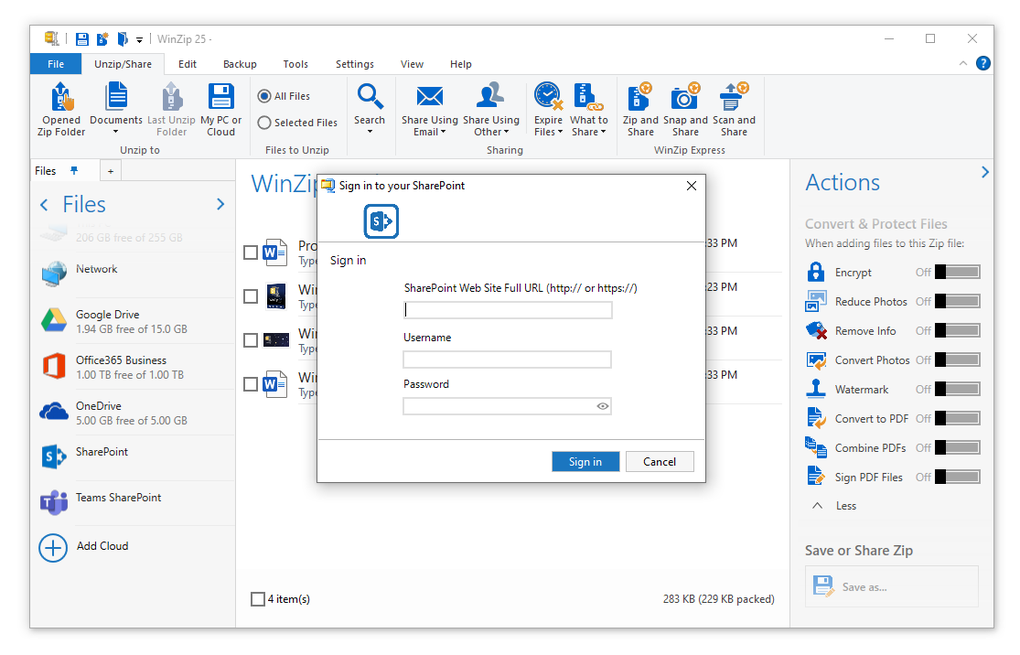Open OneDrive cloud location
The width and height of the screenshot is (1020, 655).
(x=135, y=412)
